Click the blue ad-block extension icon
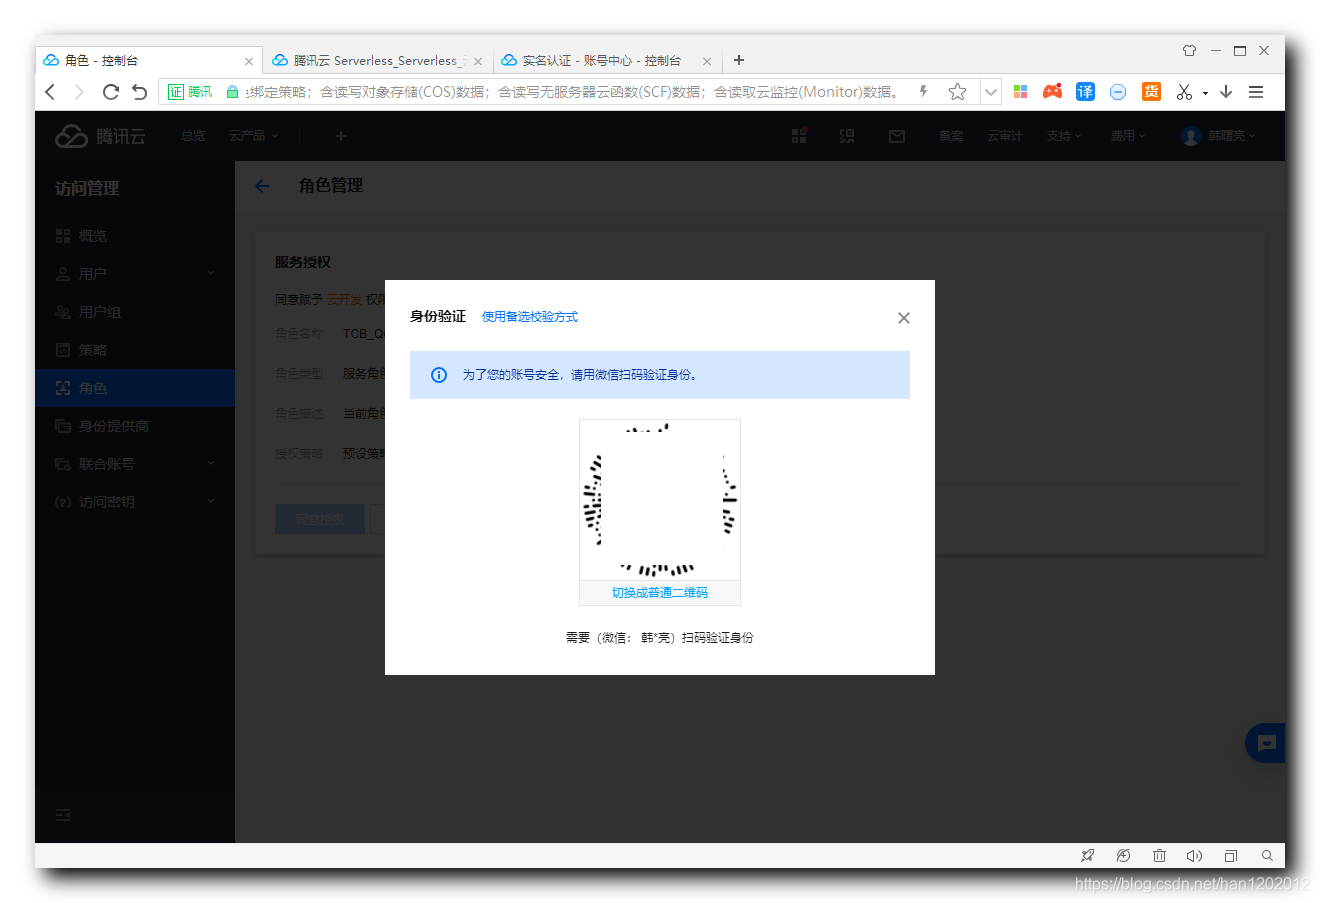The image size is (1320, 903). (x=1118, y=92)
